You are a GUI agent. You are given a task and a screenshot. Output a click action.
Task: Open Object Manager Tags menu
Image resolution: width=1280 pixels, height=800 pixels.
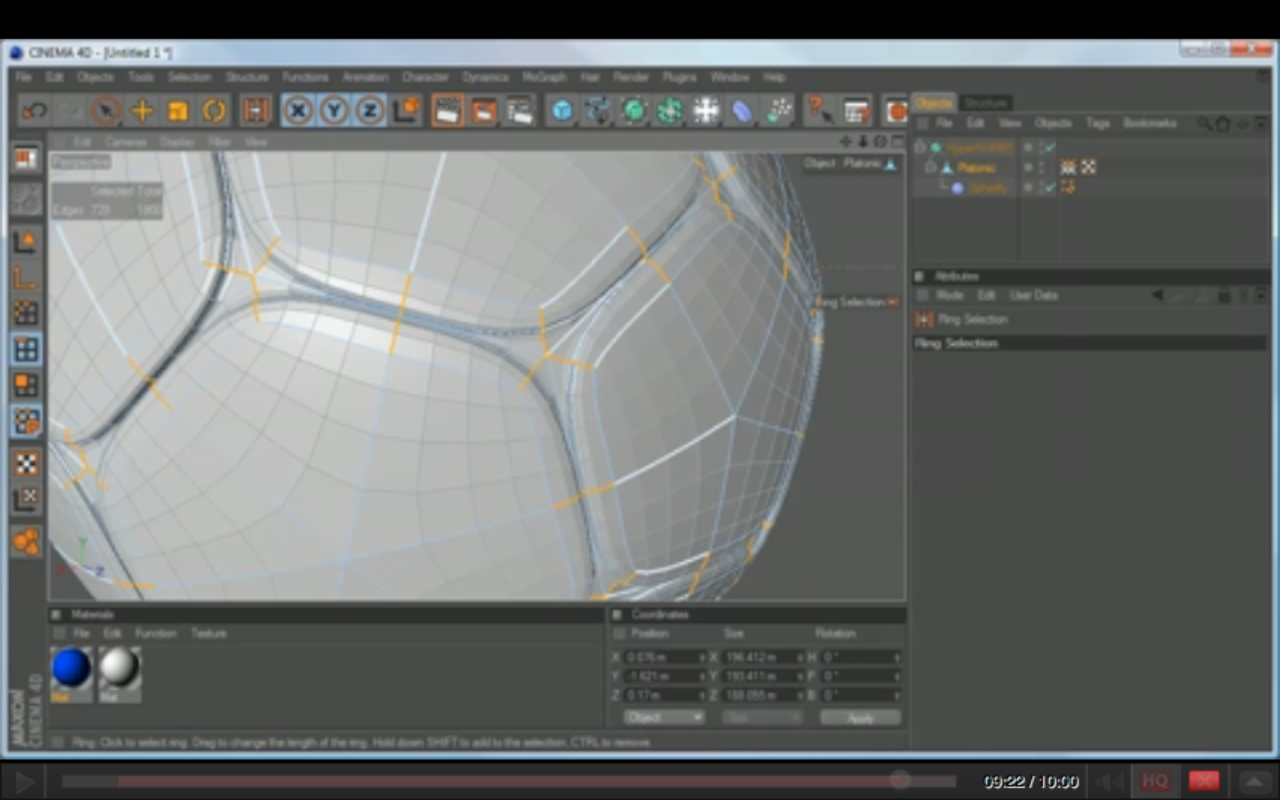(1098, 123)
